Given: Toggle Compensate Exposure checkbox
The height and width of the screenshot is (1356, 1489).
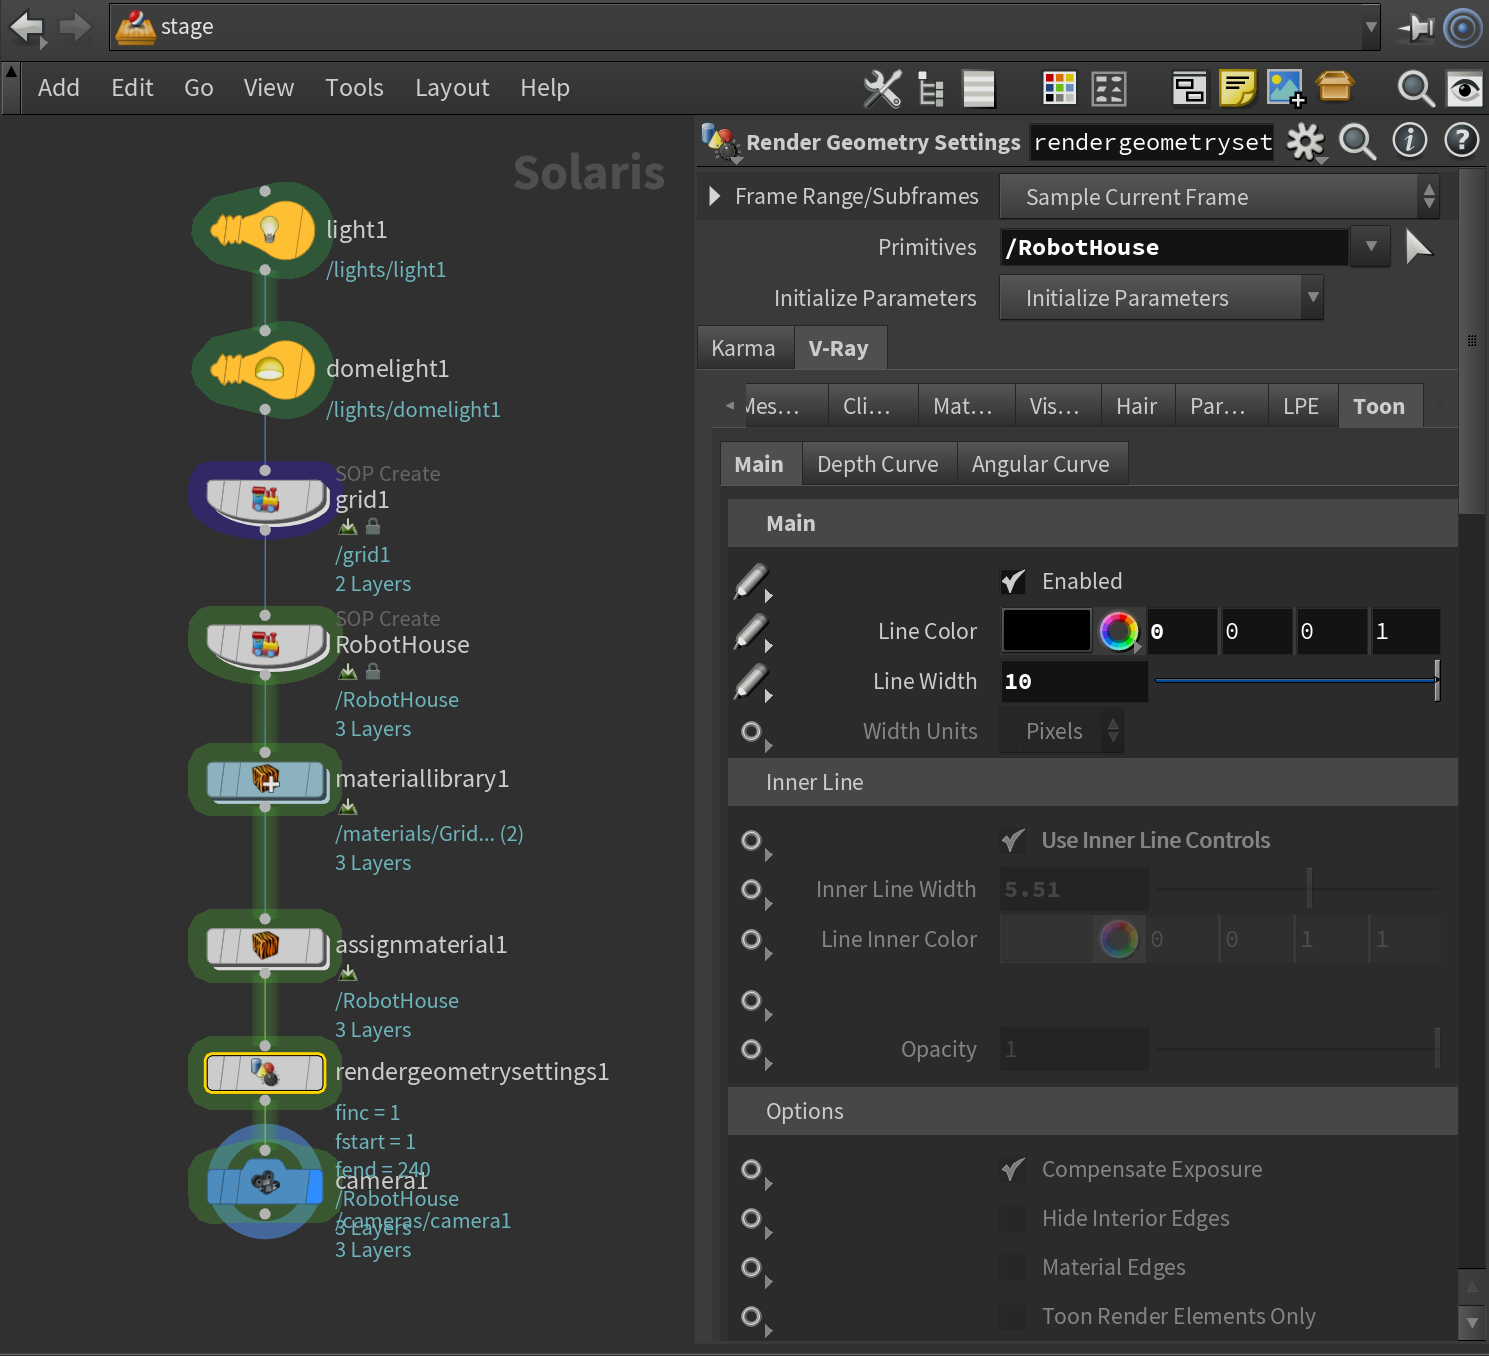Looking at the screenshot, I should tap(1013, 1169).
